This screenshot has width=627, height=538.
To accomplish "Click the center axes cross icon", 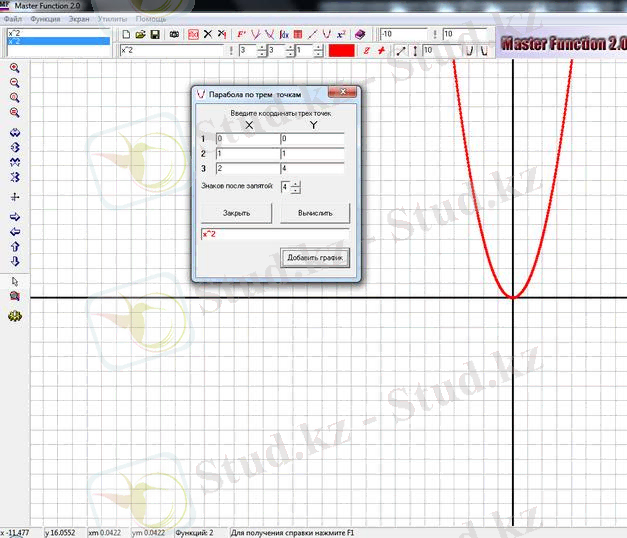I will 14,197.
